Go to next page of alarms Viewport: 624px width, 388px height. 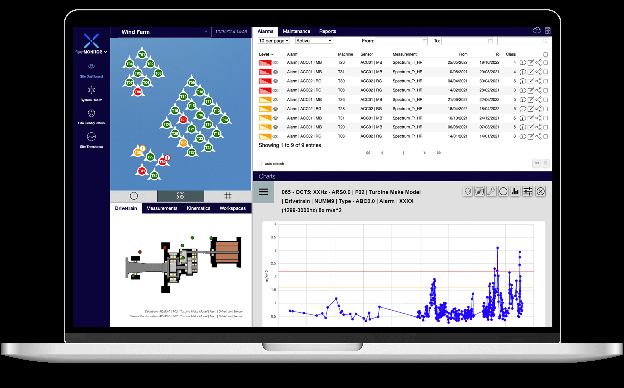(x=424, y=153)
